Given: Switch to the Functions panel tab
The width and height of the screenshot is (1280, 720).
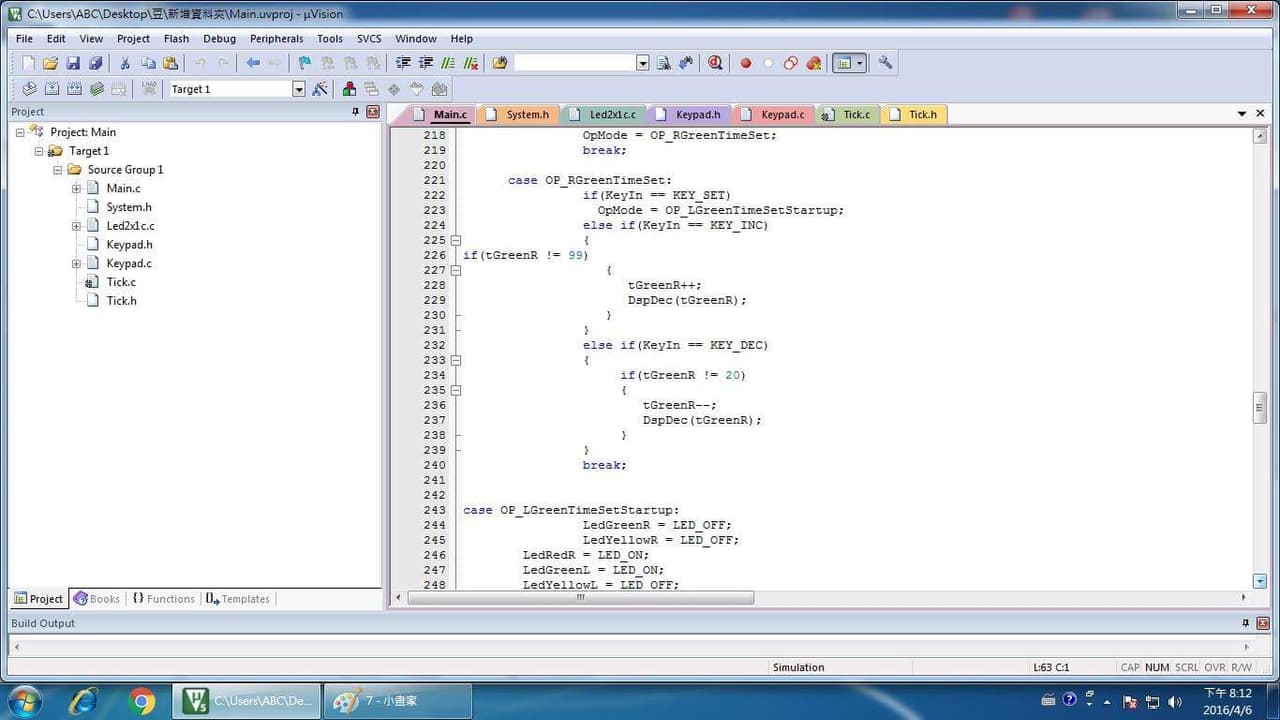Looking at the screenshot, I should (x=163, y=599).
